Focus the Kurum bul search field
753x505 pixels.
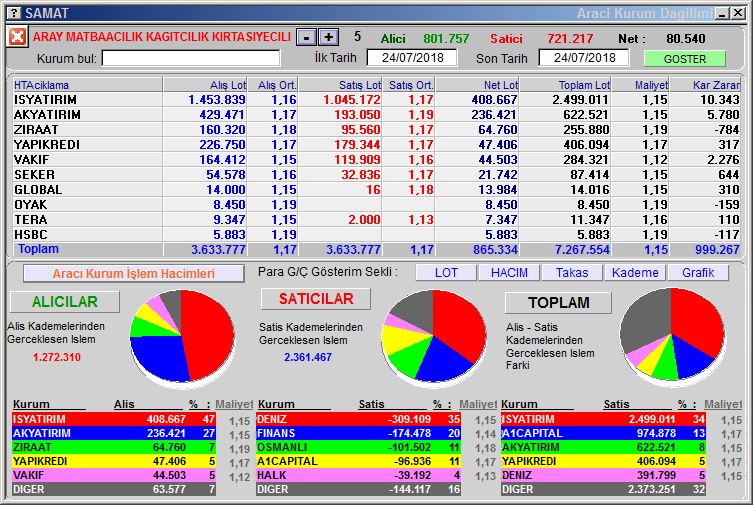coord(191,58)
